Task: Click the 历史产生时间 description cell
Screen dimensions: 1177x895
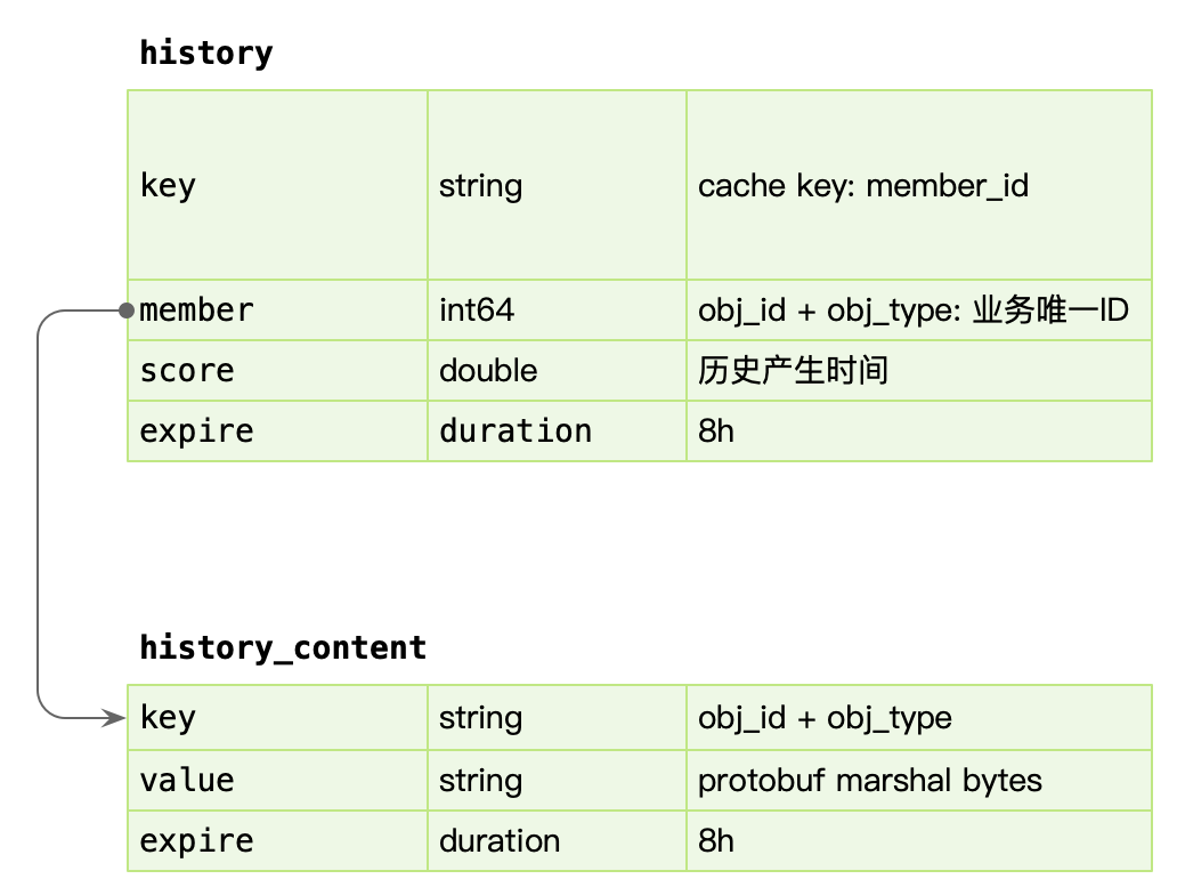Action: pos(918,371)
